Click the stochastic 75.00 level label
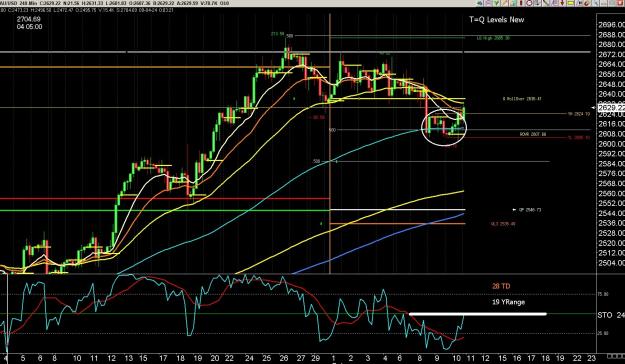This screenshot has height=364, width=625. coord(603,294)
